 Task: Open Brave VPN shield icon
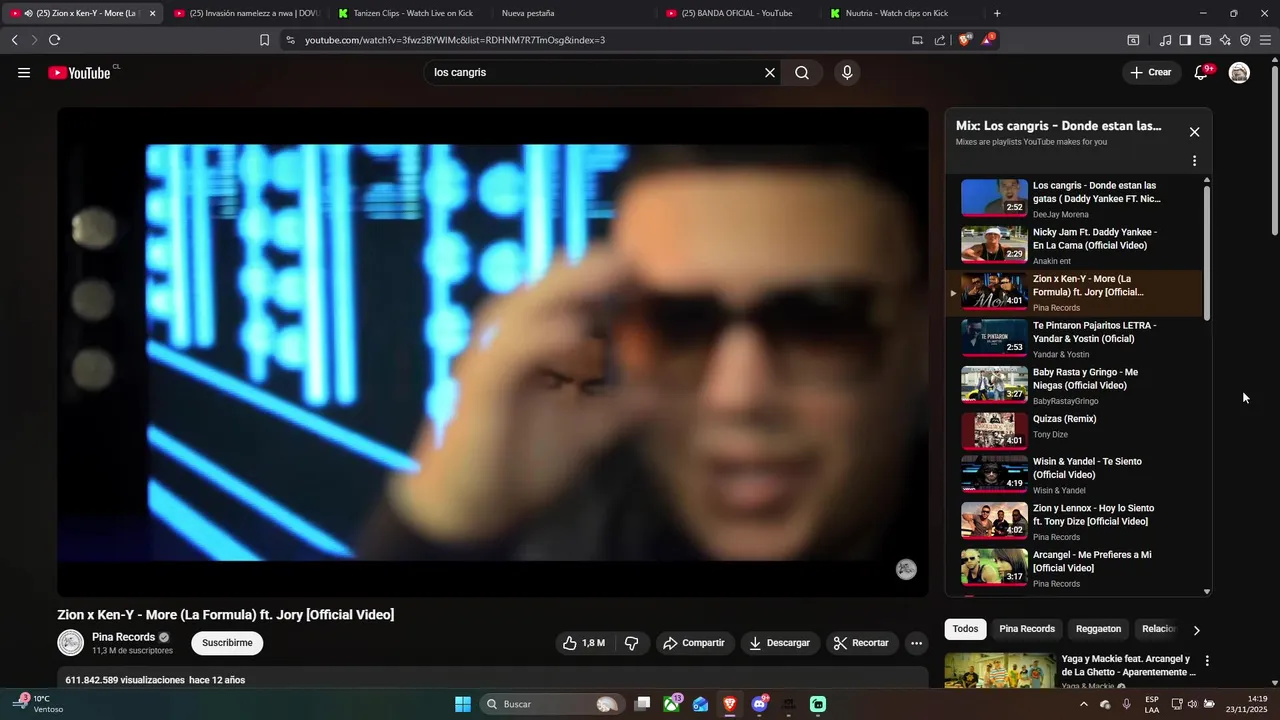pos(1245,40)
